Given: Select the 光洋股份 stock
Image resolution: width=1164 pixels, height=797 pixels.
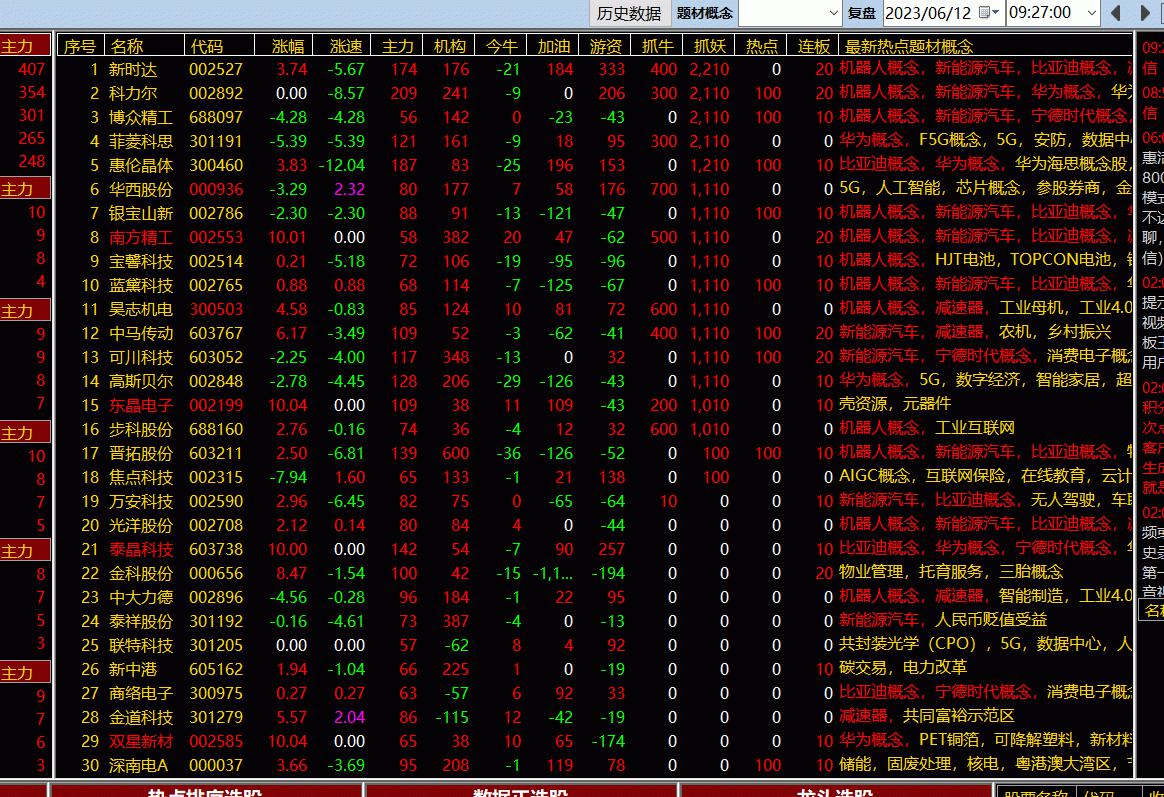Looking at the screenshot, I should tap(595, 525).
